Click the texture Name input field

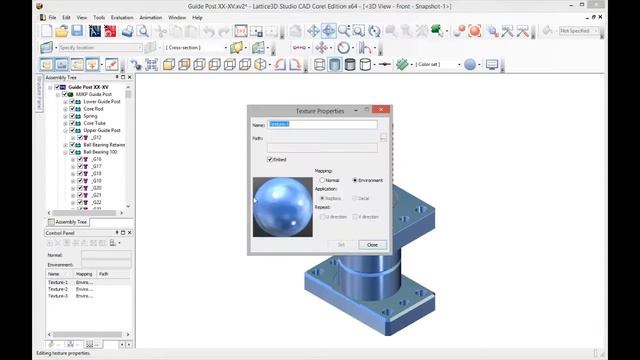(x=322, y=124)
